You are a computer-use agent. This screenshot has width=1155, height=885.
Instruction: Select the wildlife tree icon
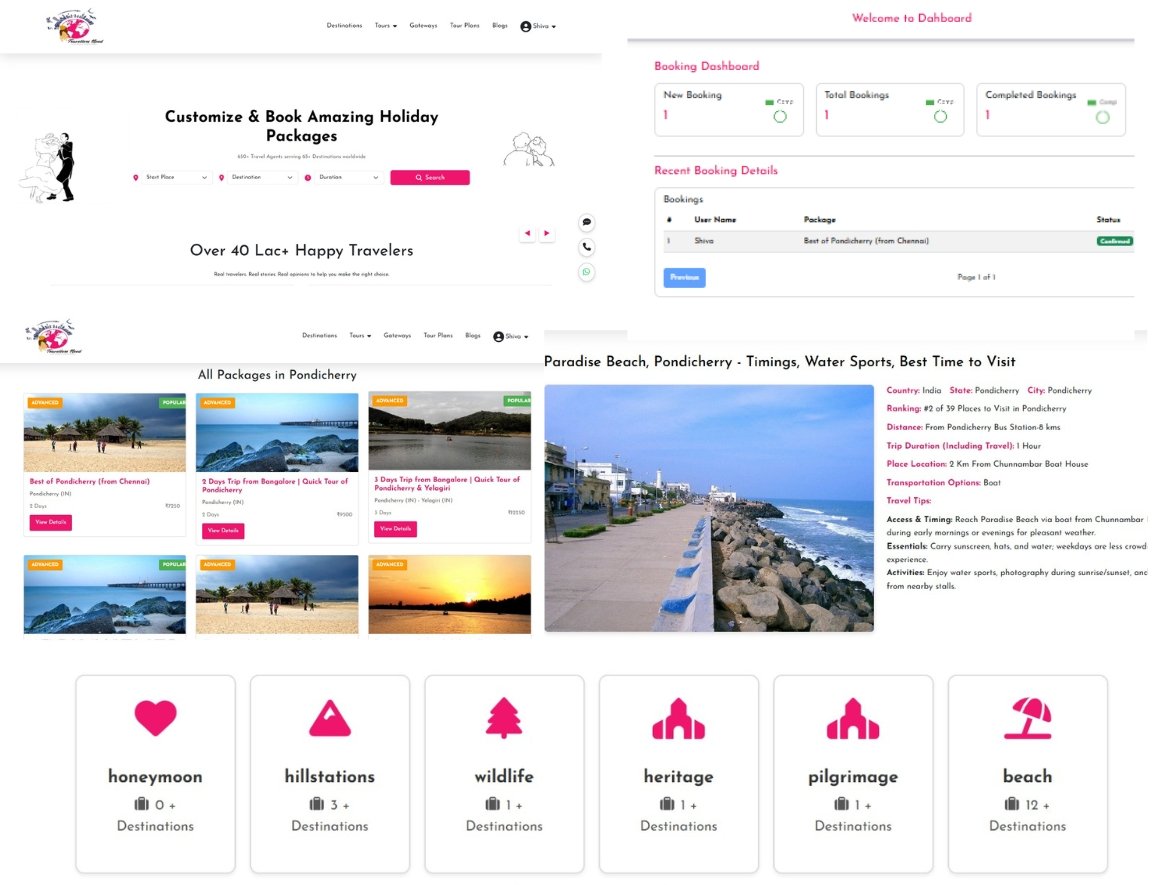point(504,718)
